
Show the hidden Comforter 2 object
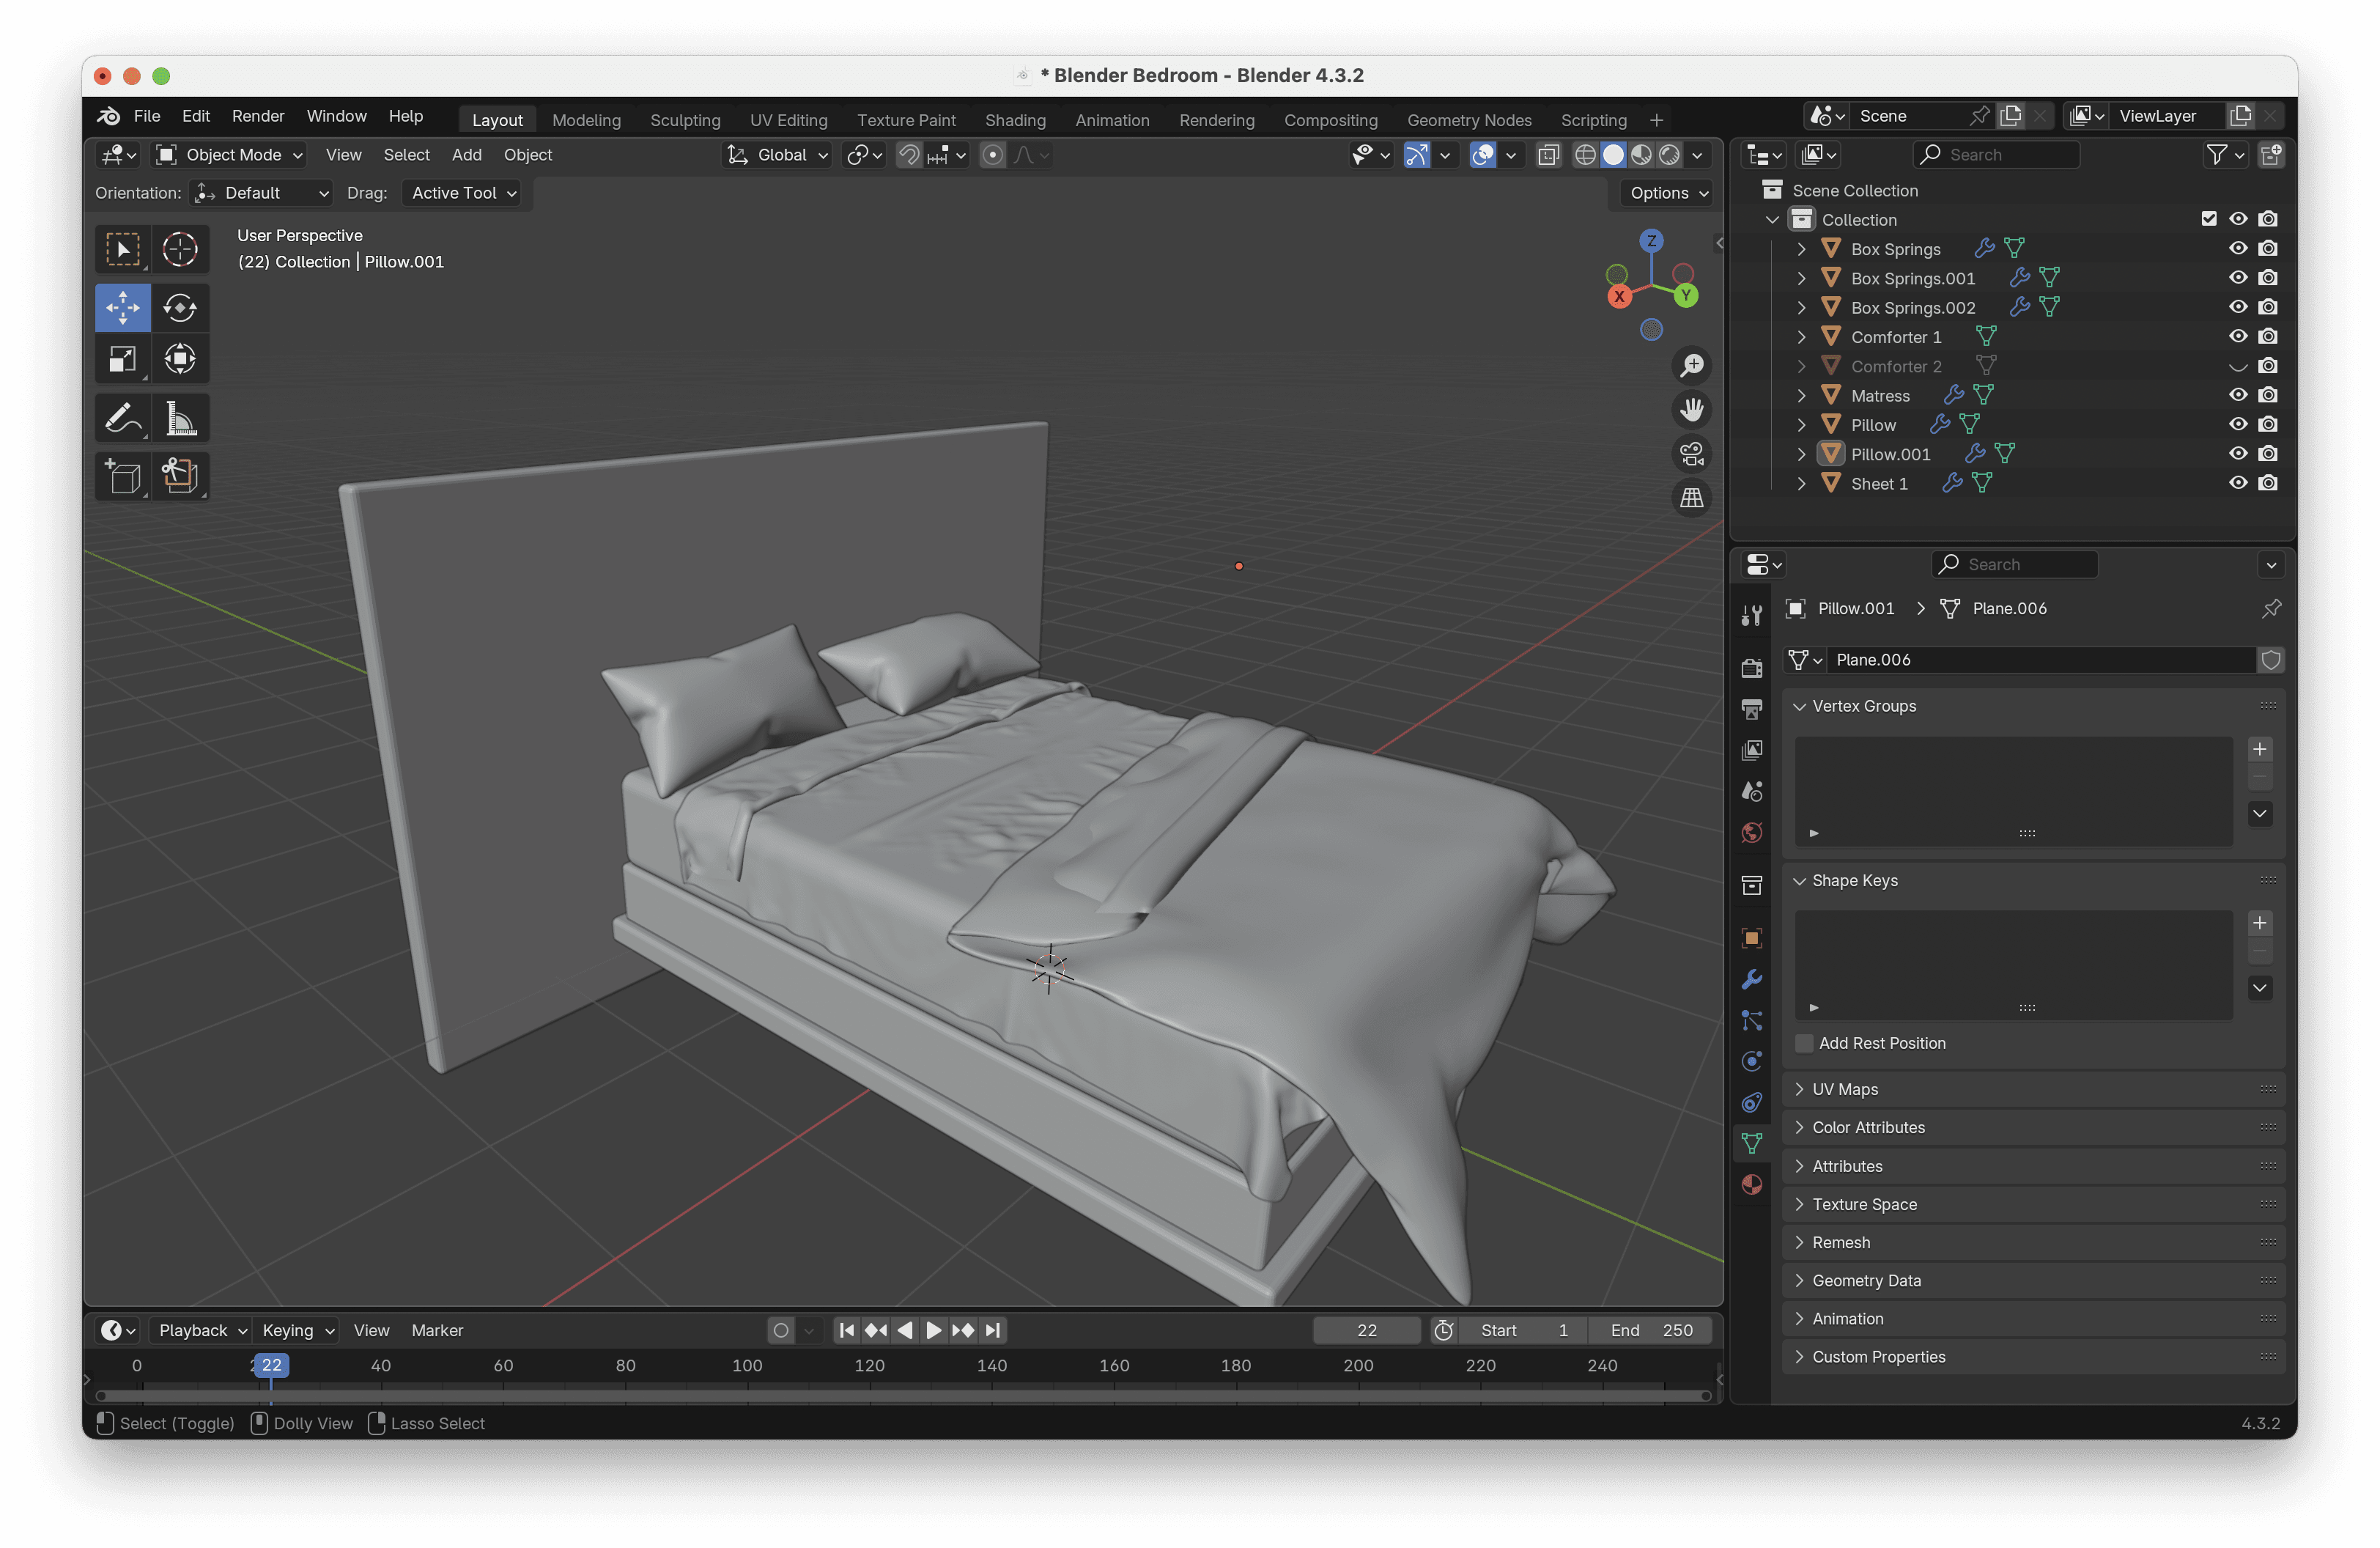point(2237,366)
